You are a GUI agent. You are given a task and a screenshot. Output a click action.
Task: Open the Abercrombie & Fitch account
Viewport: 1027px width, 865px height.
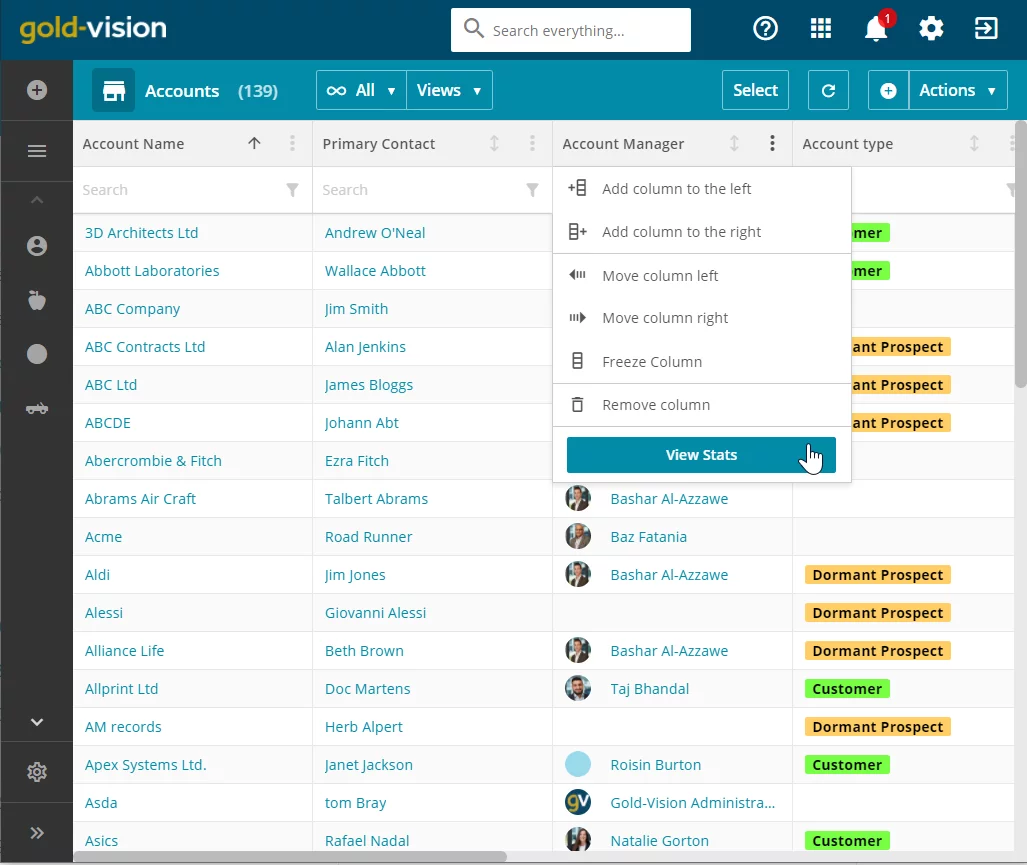coord(153,461)
